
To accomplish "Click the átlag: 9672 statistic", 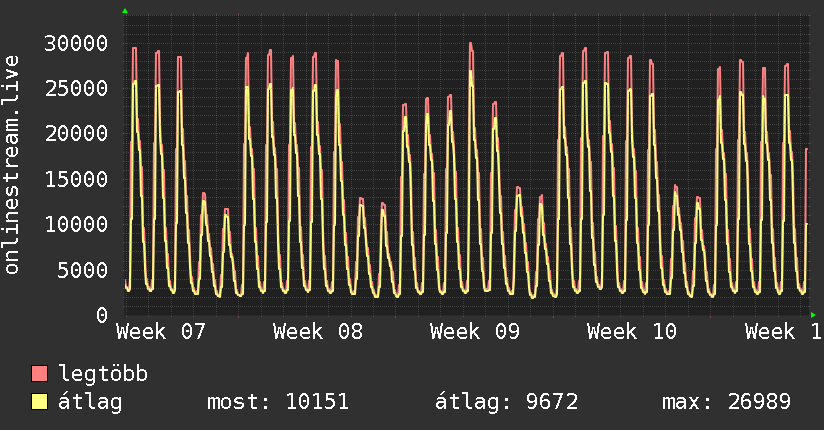I will pyautogui.click(x=507, y=402).
